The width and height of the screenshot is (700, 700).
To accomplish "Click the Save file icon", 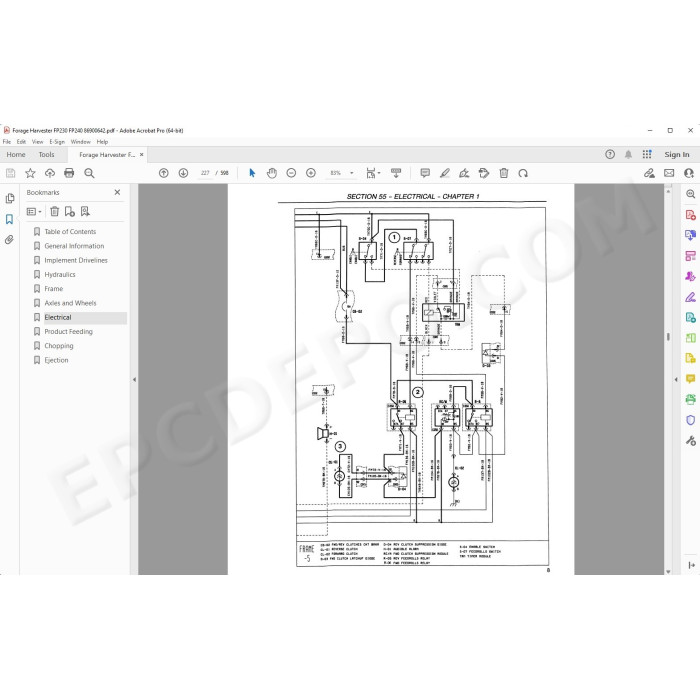I will point(10,173).
